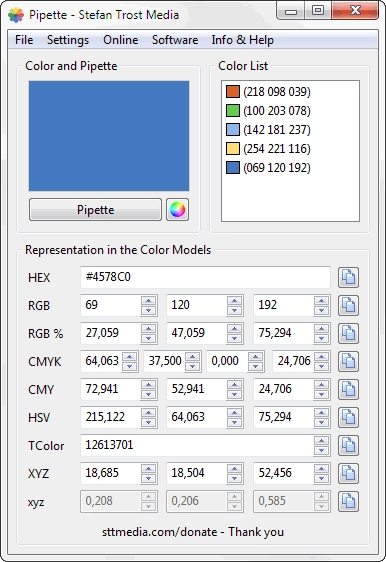Open the Info & Help menu
Image resolution: width=386 pixels, height=562 pixels.
[x=243, y=40]
